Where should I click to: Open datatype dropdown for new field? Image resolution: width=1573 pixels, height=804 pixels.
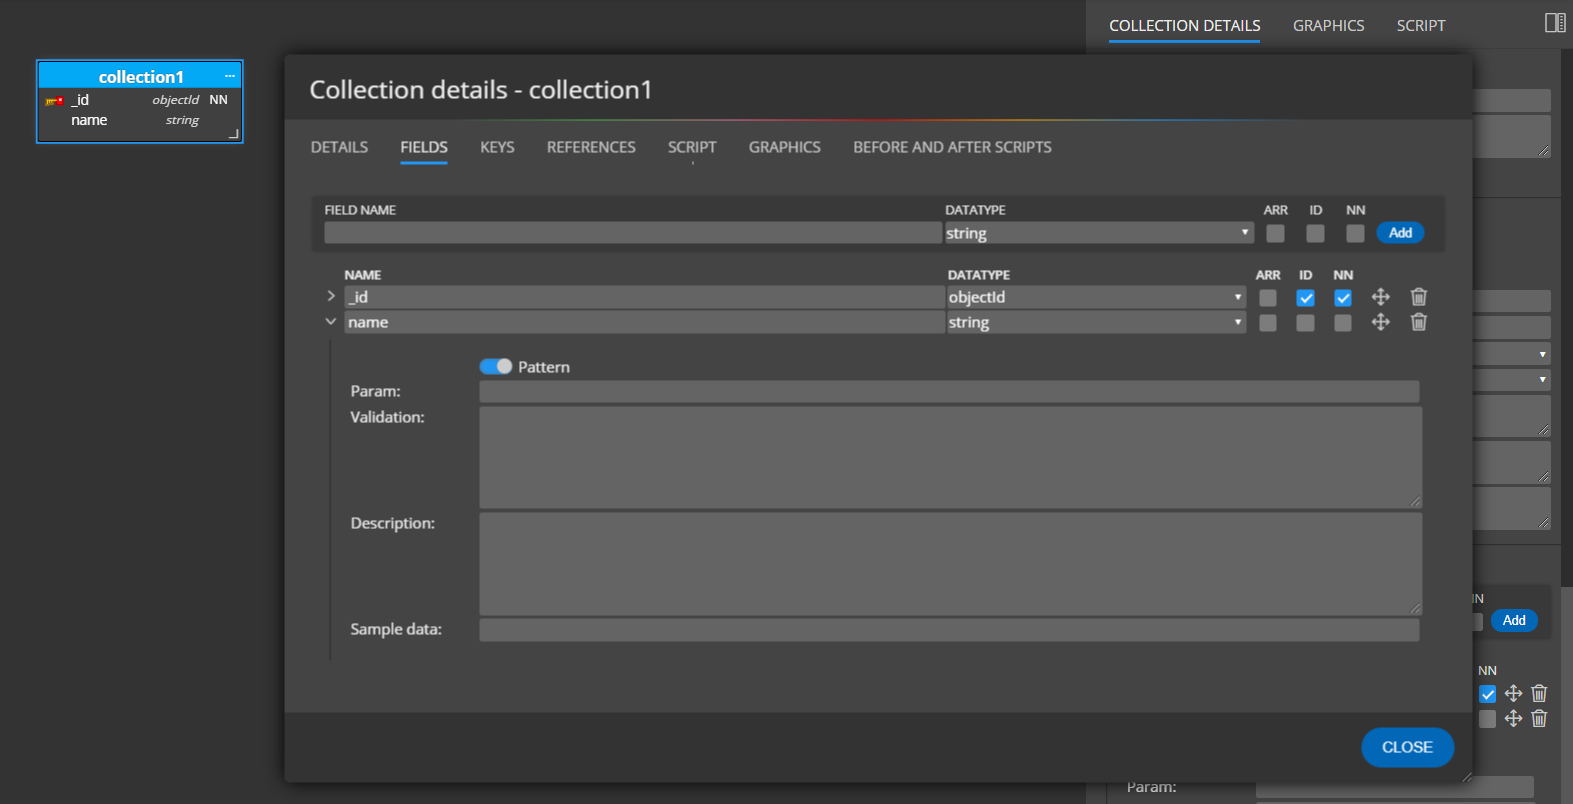pyautogui.click(x=1099, y=233)
